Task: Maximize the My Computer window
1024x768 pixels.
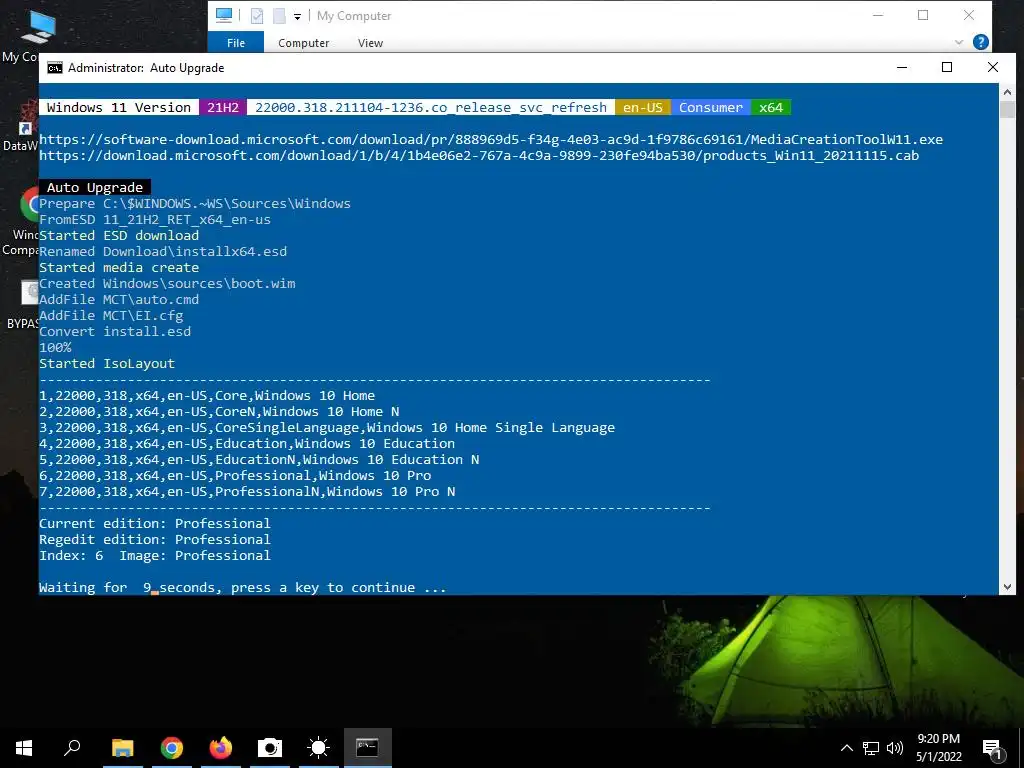Action: click(x=923, y=15)
